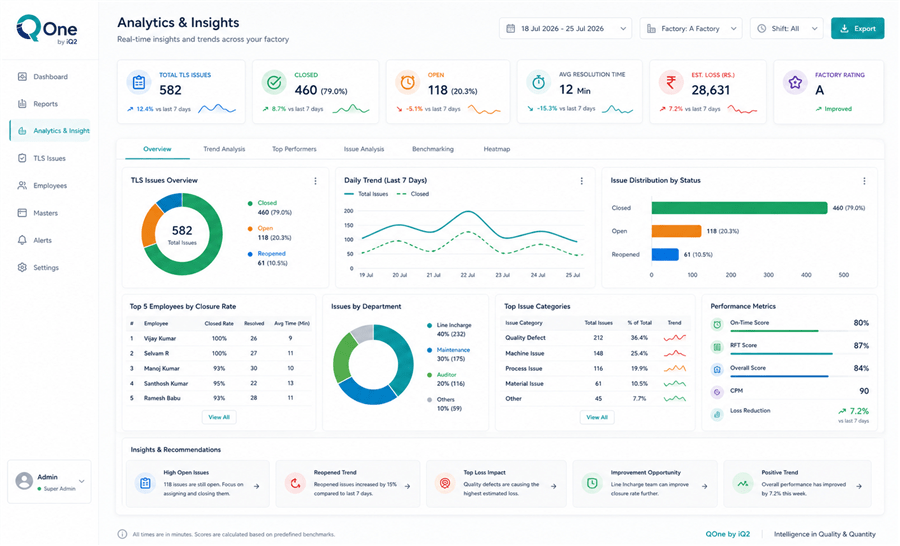Screen dimensions: 900x546
Task: Open the Masters sidebar icon
Action: pyautogui.click(x=22, y=212)
